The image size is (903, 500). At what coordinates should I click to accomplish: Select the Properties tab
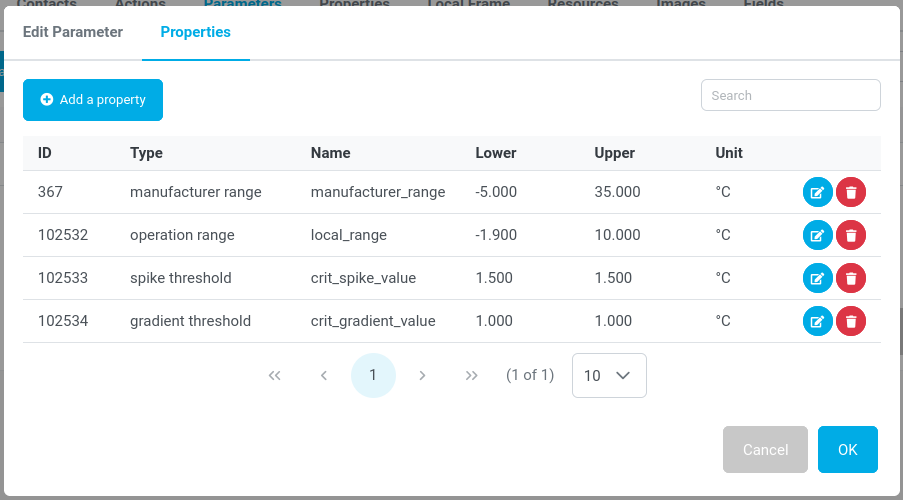point(196,32)
